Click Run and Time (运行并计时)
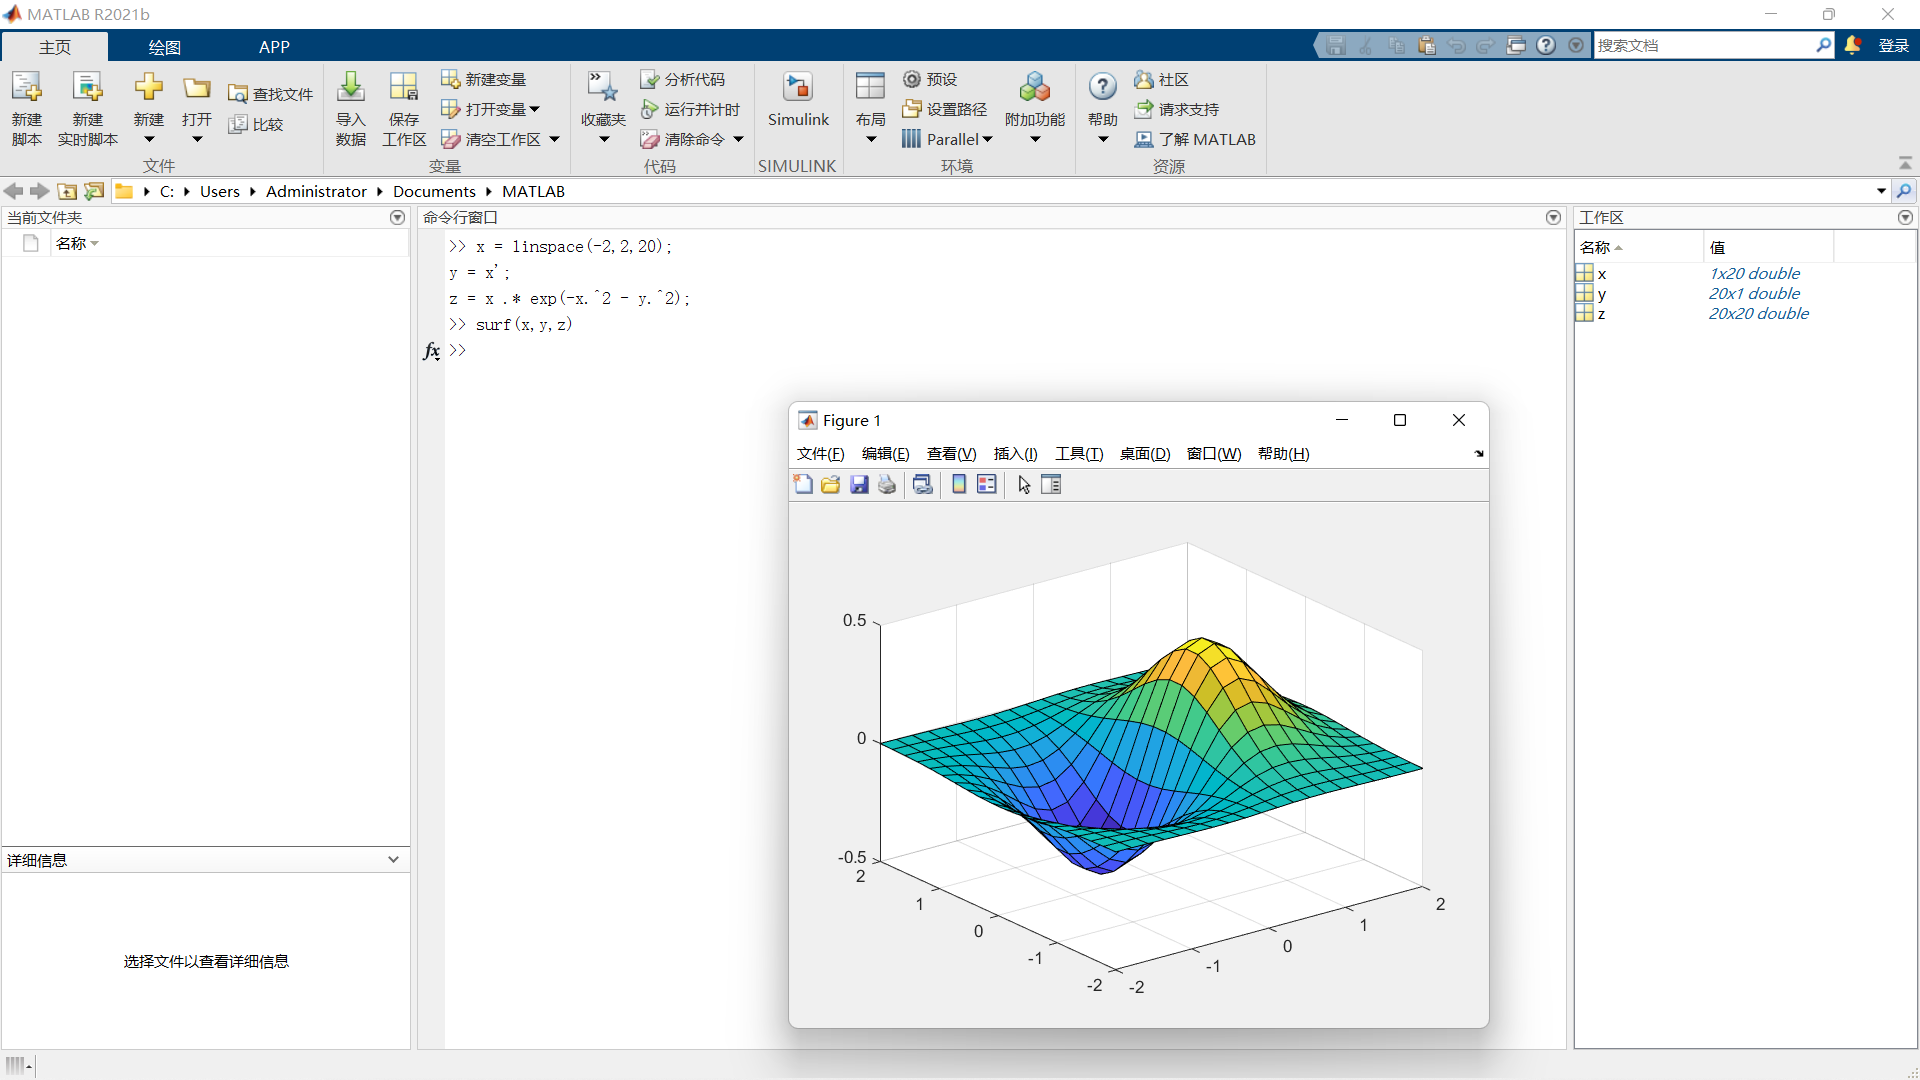 (691, 109)
